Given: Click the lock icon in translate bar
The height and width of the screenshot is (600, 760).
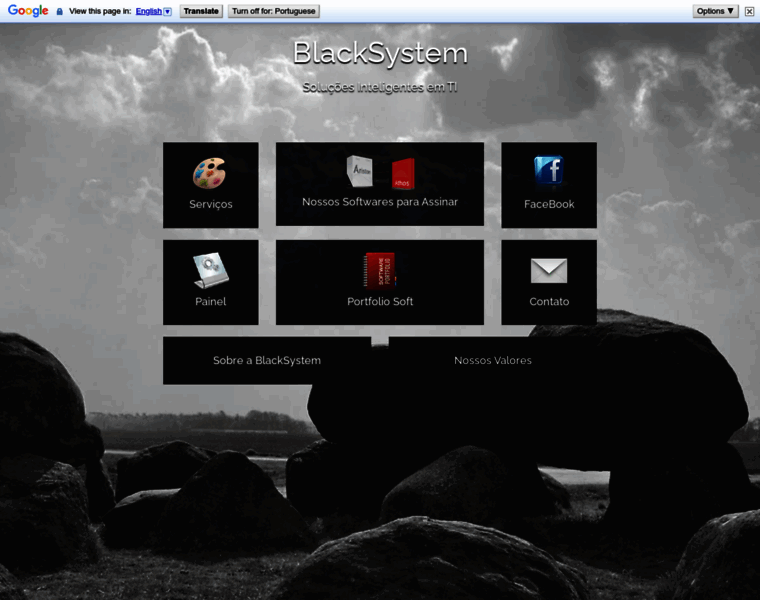Looking at the screenshot, I should tap(60, 11).
